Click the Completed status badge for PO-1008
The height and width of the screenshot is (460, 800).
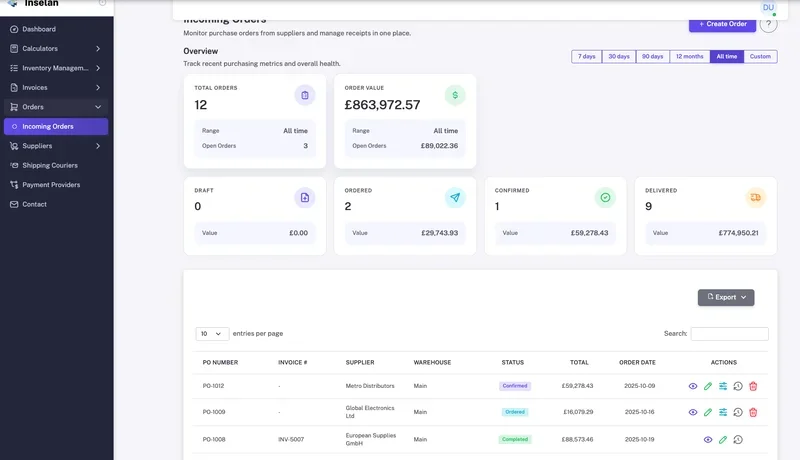(x=515, y=440)
